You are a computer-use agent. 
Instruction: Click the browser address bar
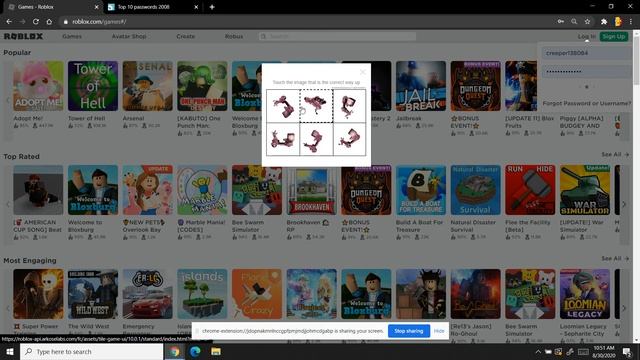[306, 22]
